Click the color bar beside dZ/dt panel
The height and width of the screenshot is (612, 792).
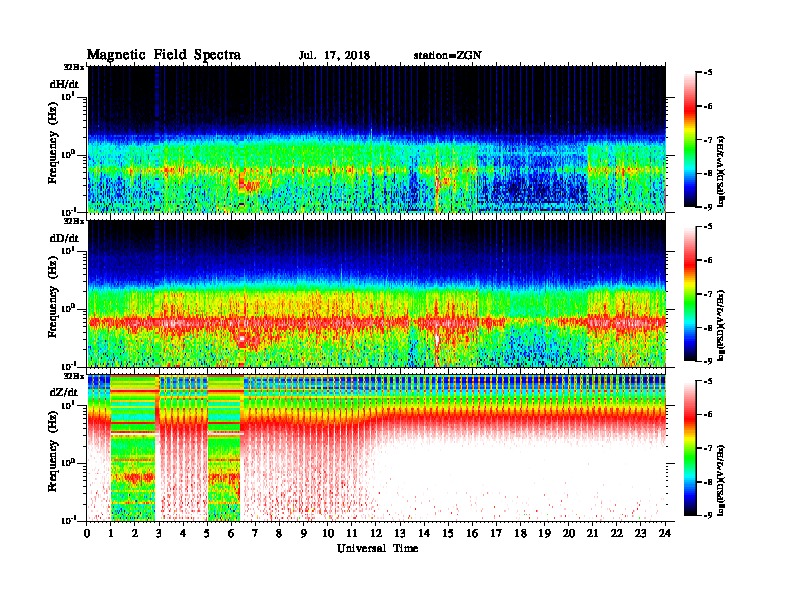(x=690, y=448)
